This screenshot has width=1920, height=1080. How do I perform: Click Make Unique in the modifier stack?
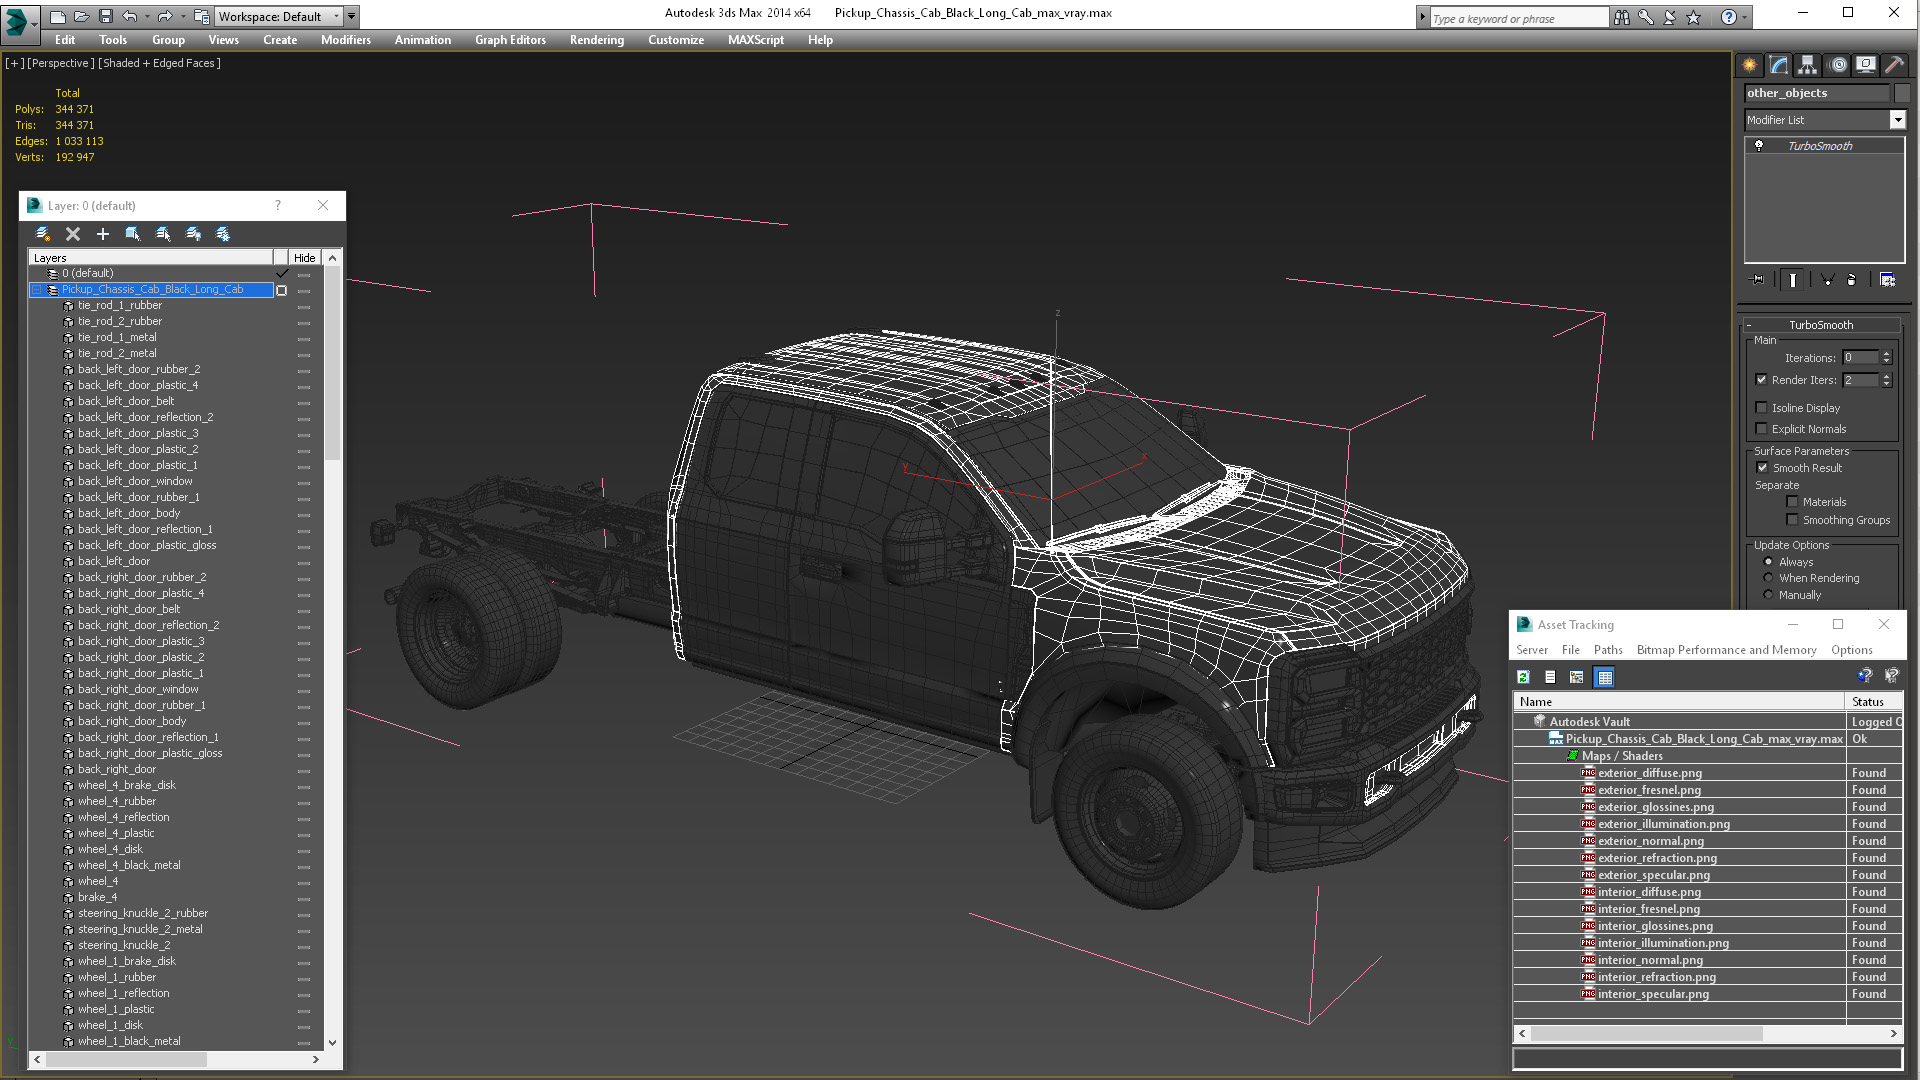[1827, 280]
